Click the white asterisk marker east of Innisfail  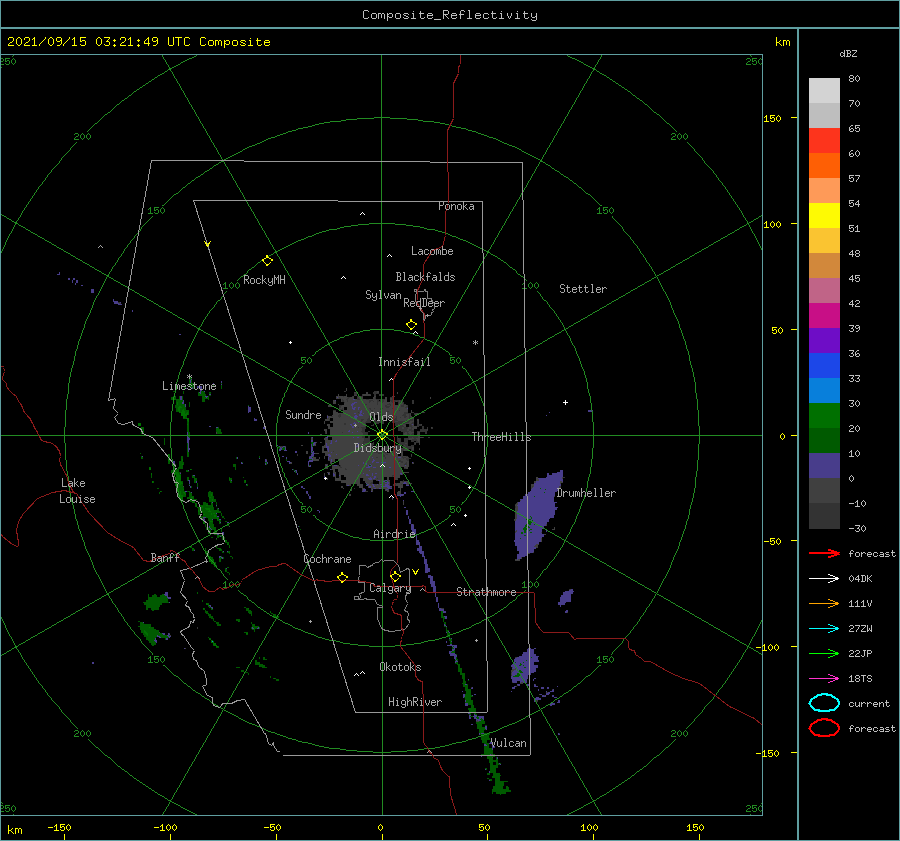(x=475, y=343)
